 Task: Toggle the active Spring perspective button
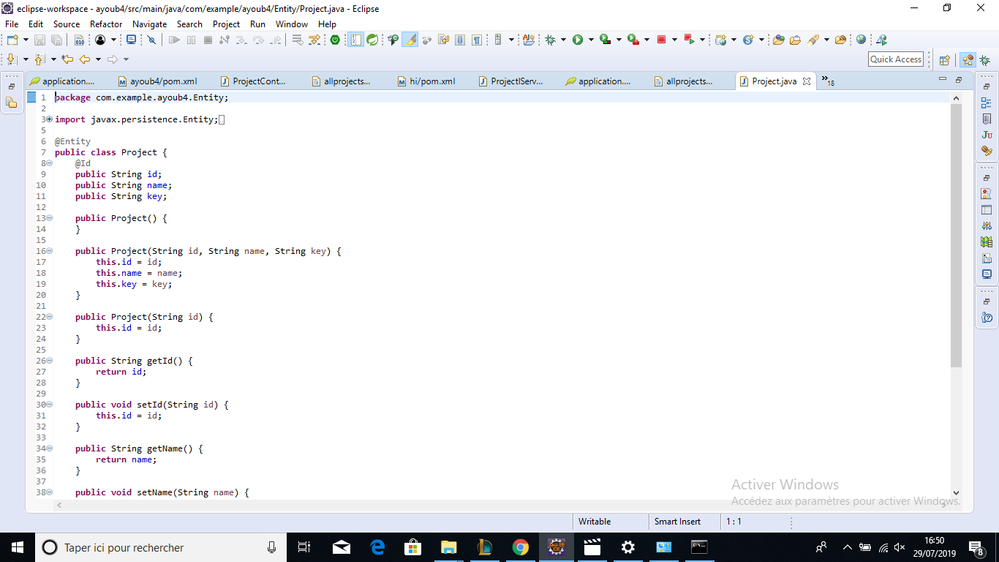coord(968,60)
